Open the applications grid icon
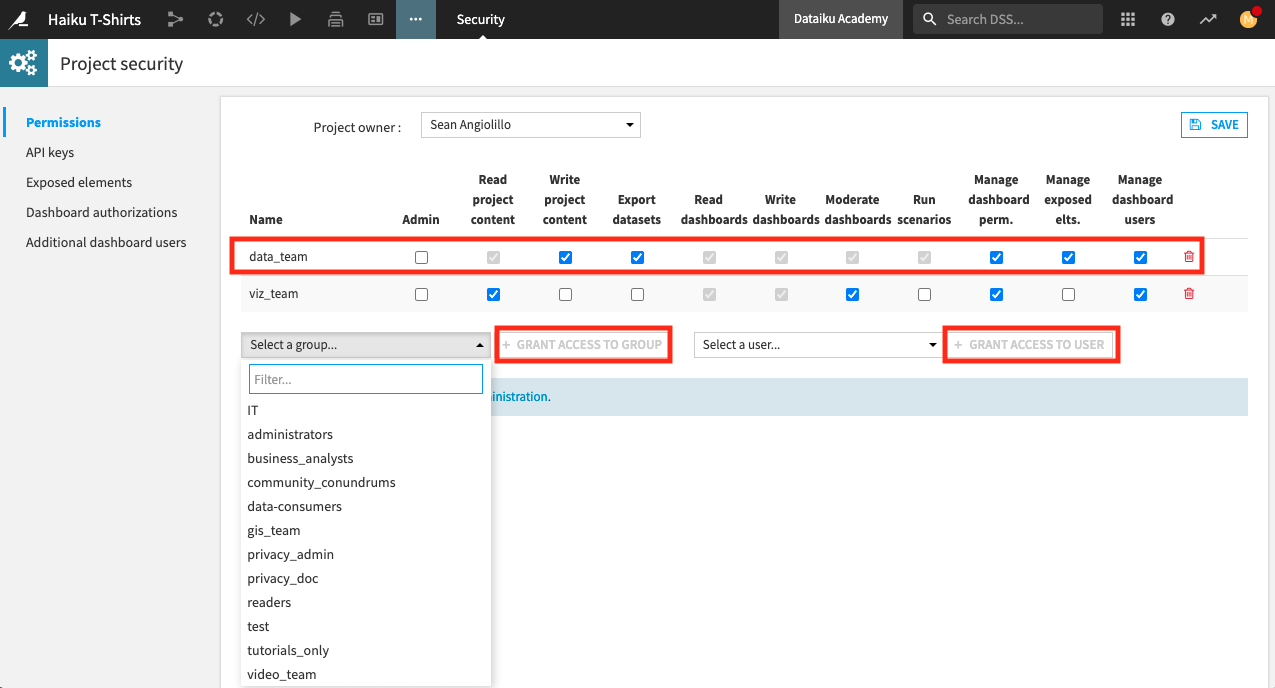Viewport: 1275px width, 688px height. (1128, 19)
